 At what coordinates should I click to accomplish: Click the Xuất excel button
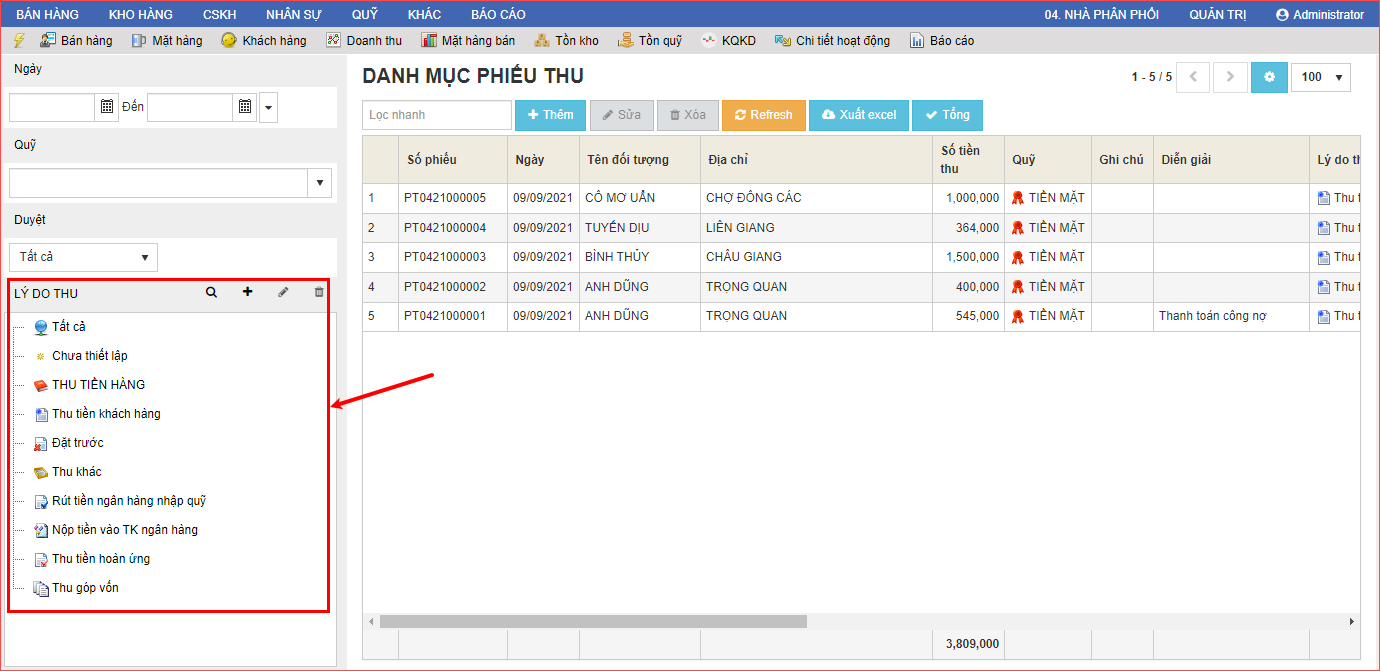858,115
